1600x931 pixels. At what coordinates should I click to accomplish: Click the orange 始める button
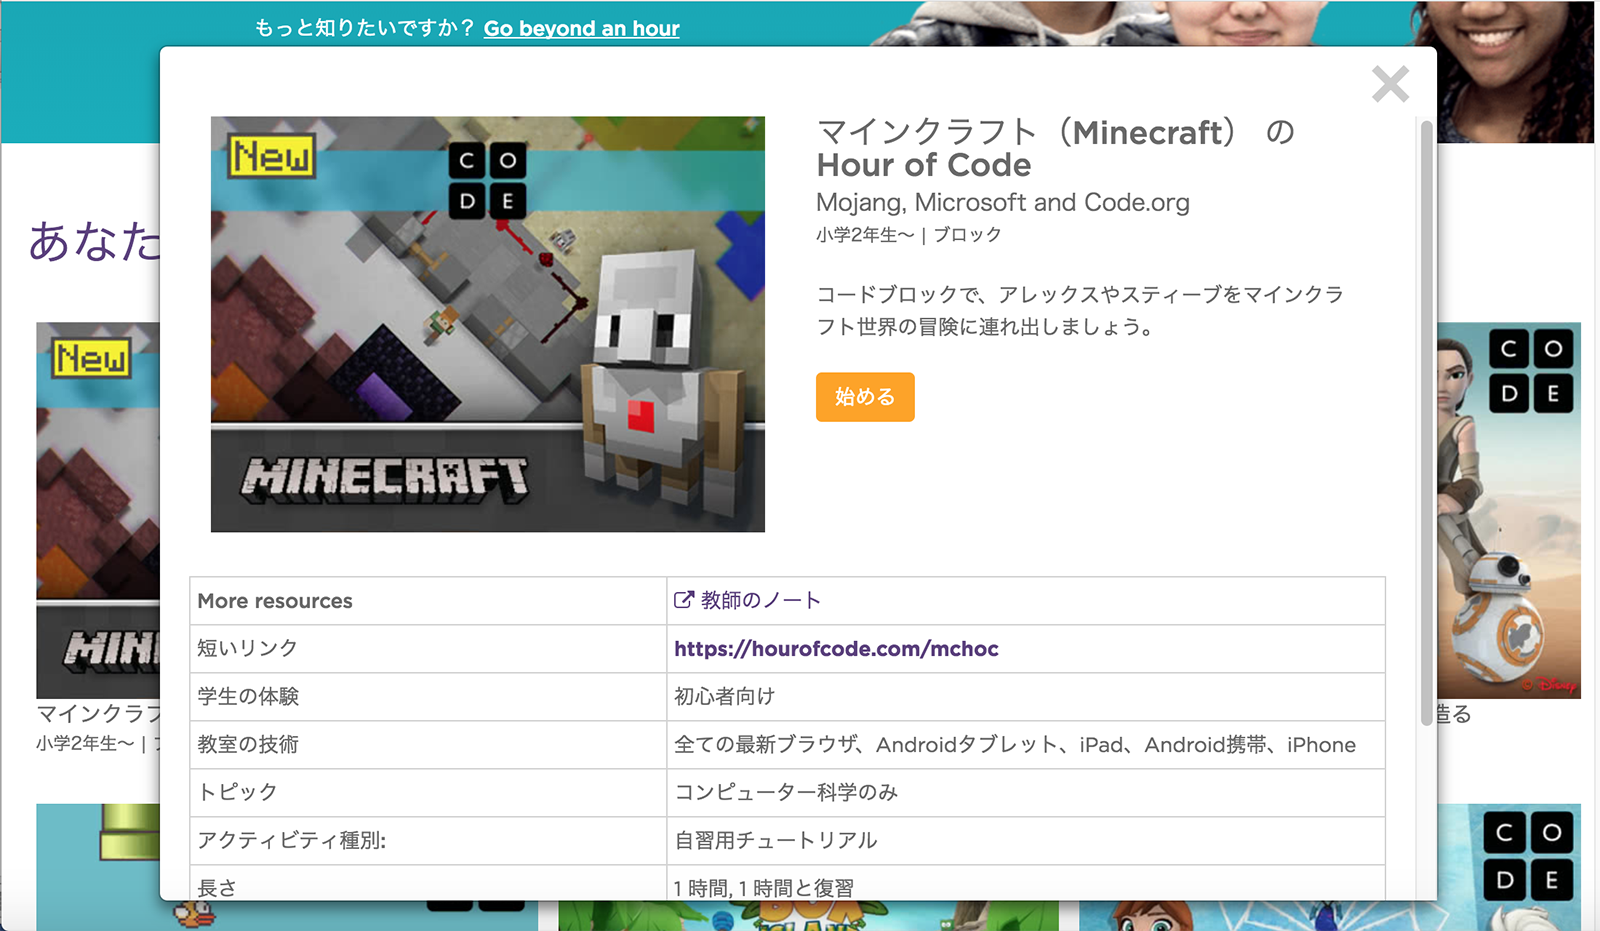click(x=865, y=397)
